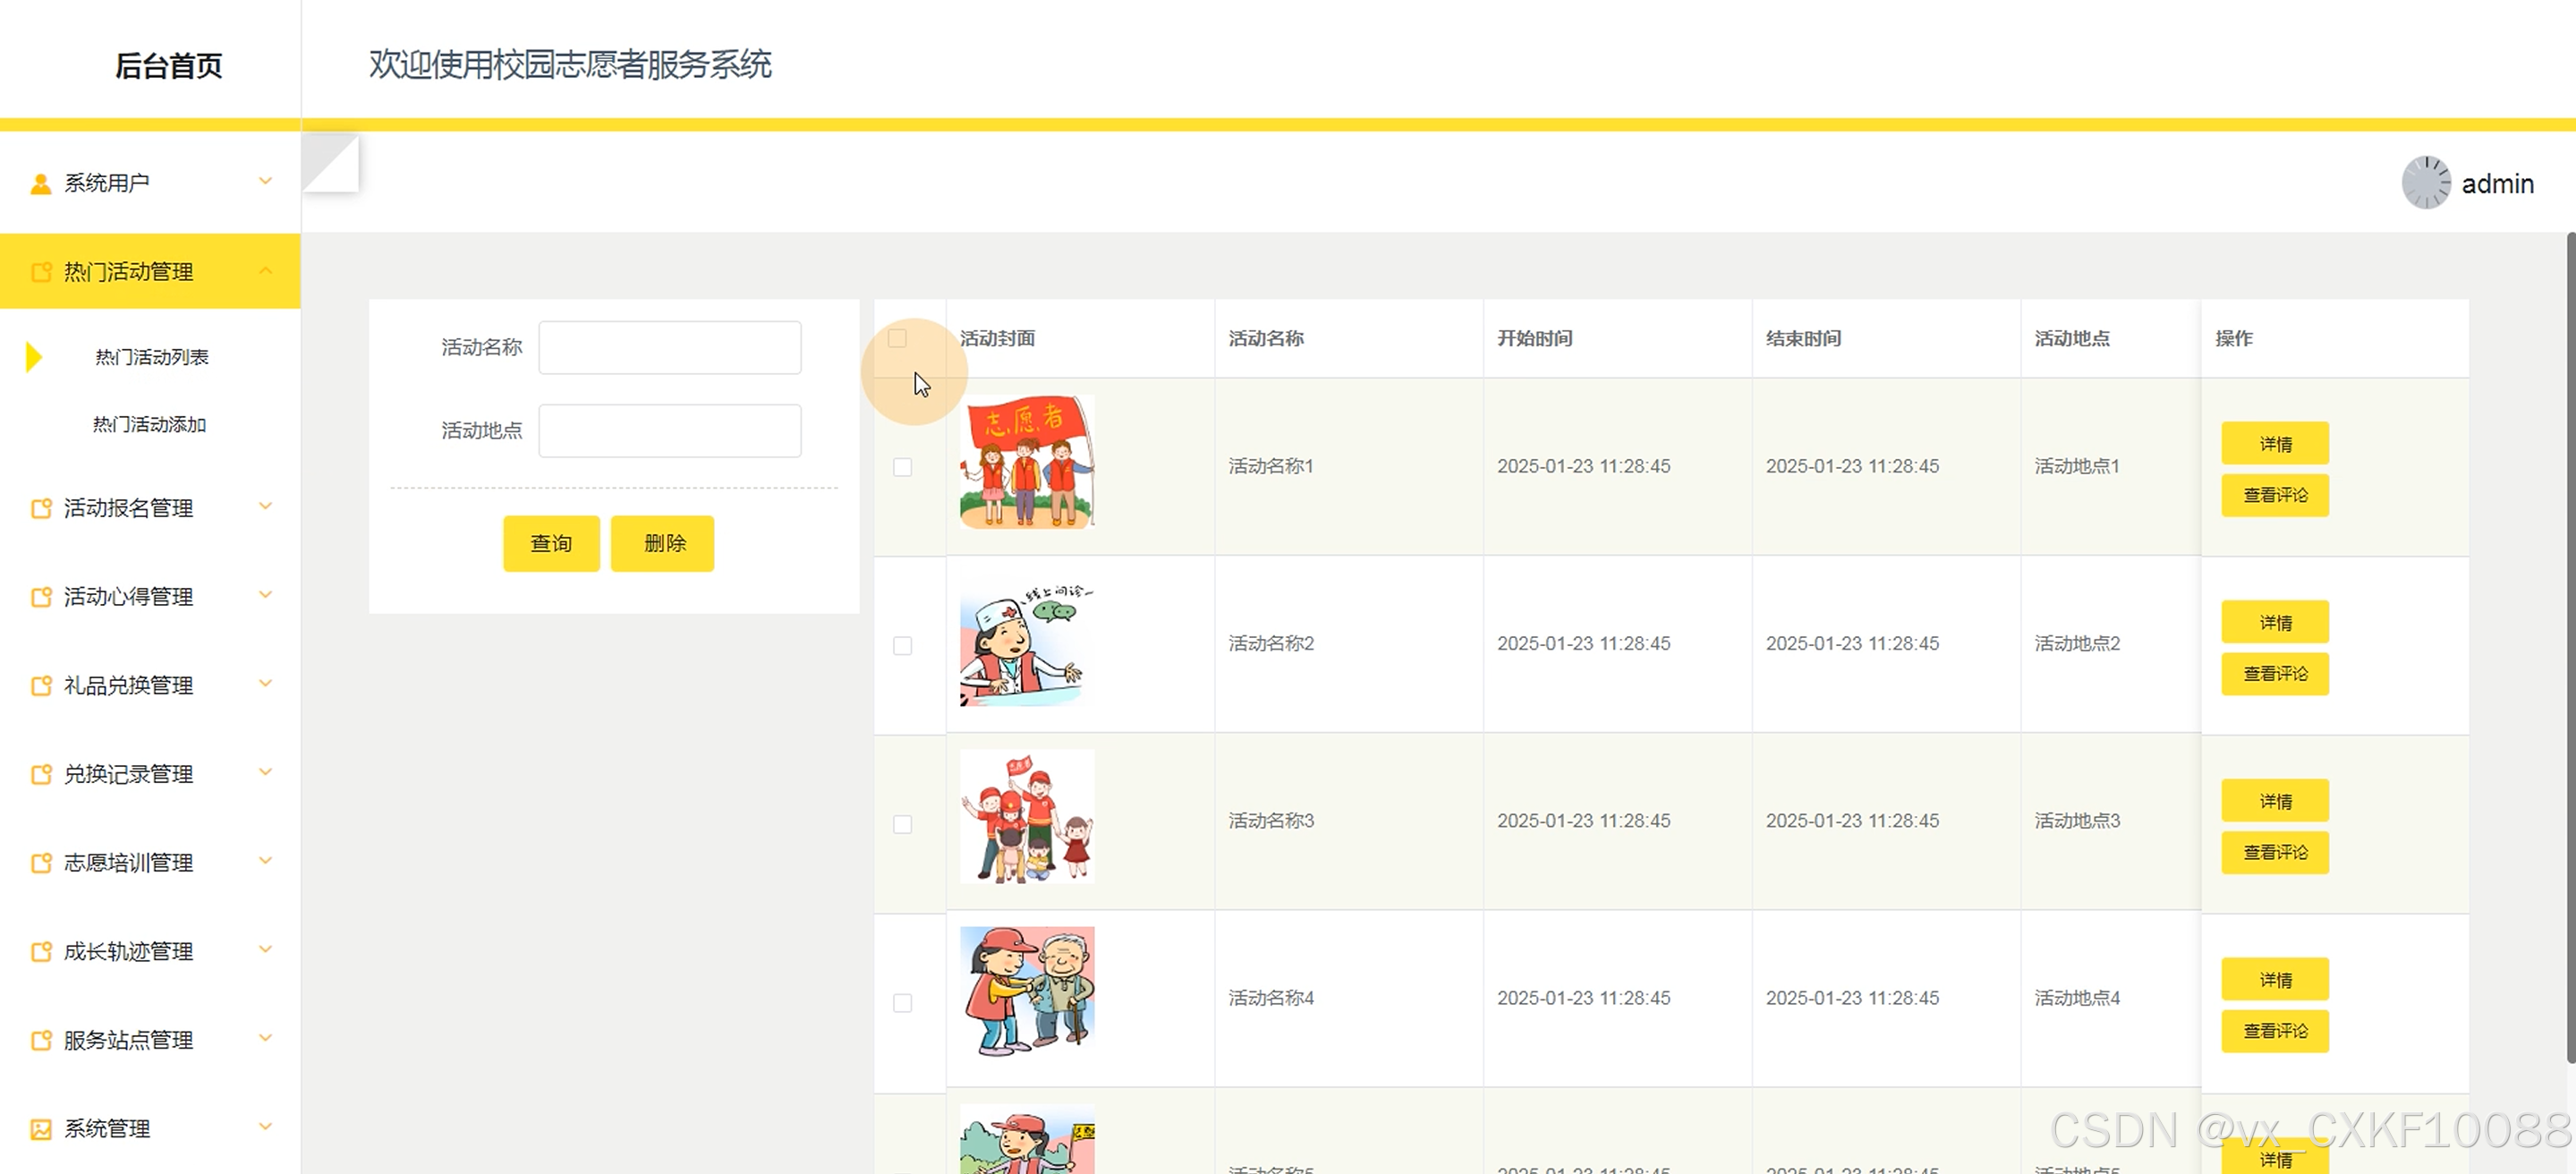Click the 活动报名管理 sidebar icon

point(41,508)
